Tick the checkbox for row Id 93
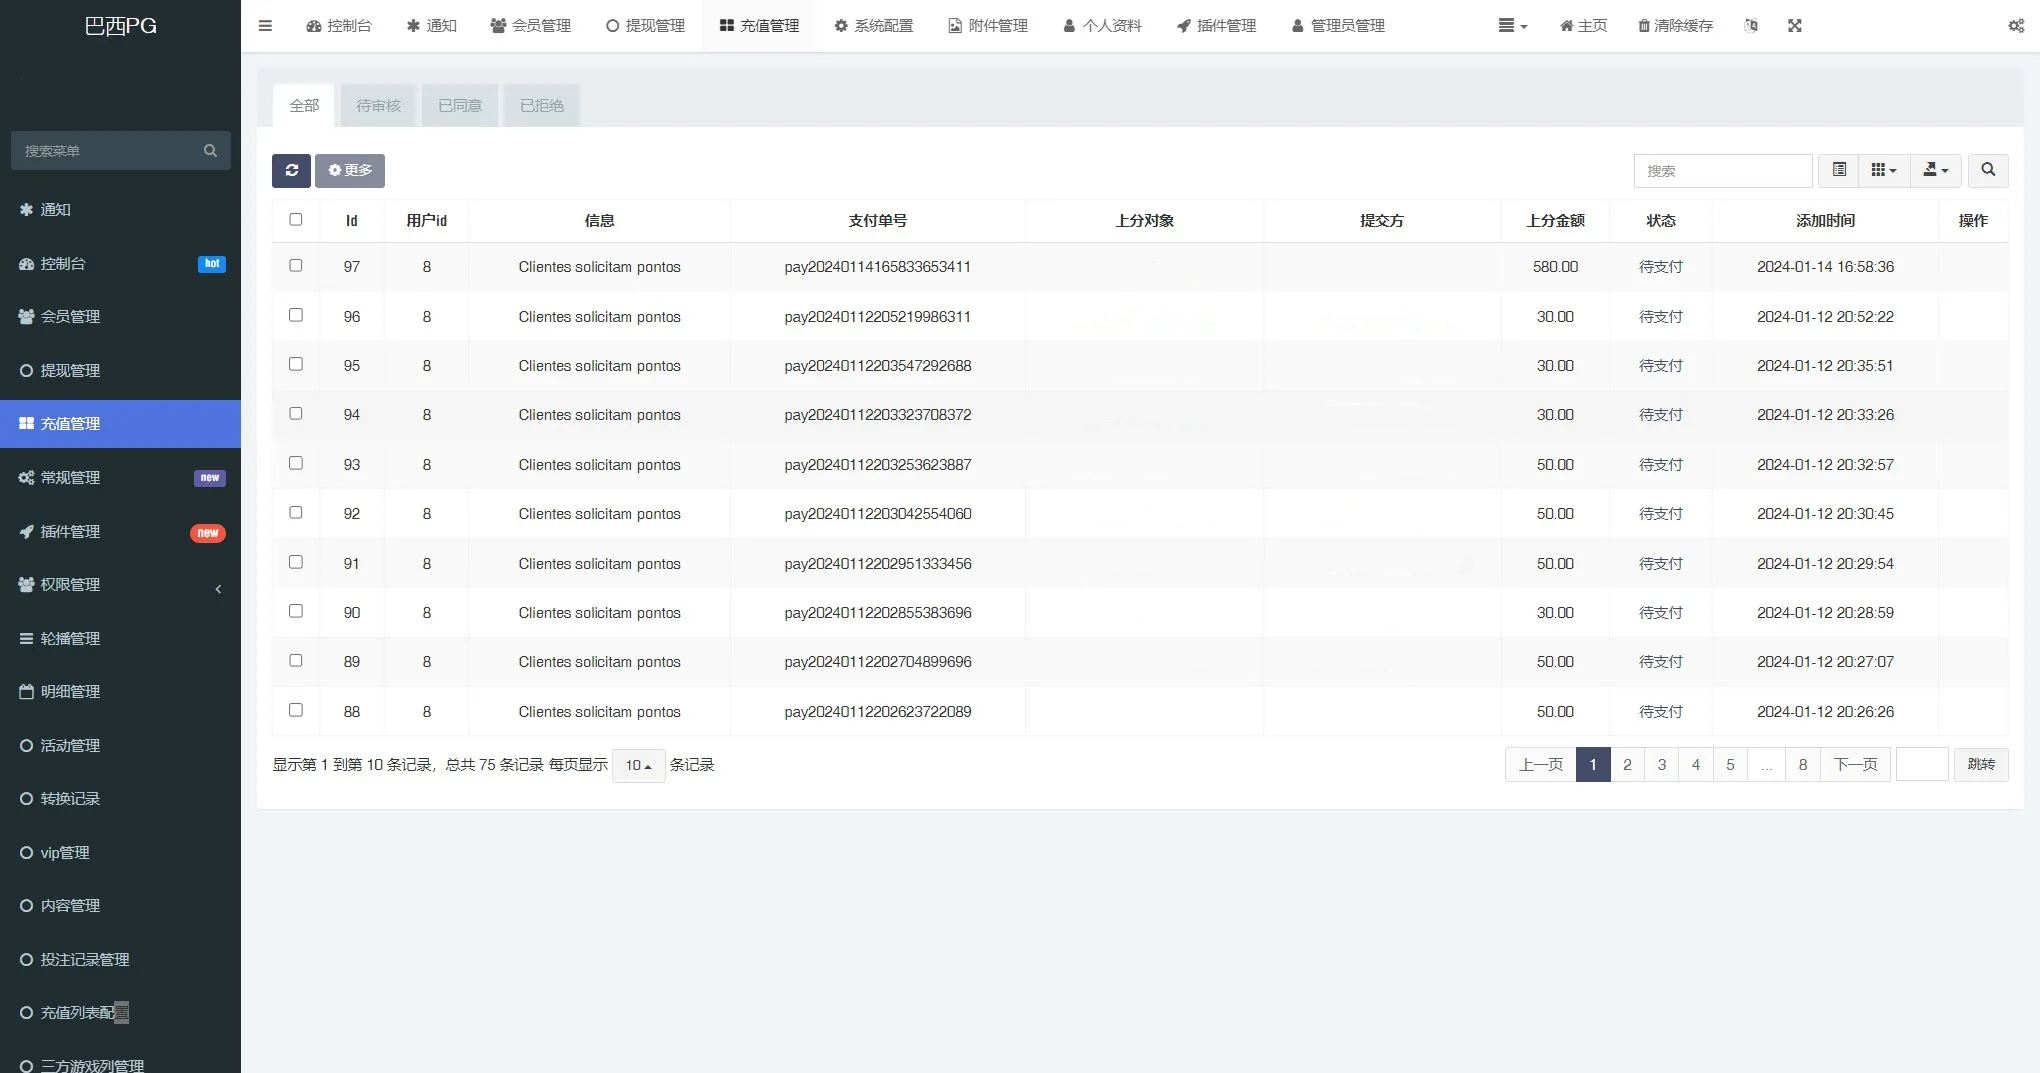The image size is (2040, 1073). click(x=296, y=463)
